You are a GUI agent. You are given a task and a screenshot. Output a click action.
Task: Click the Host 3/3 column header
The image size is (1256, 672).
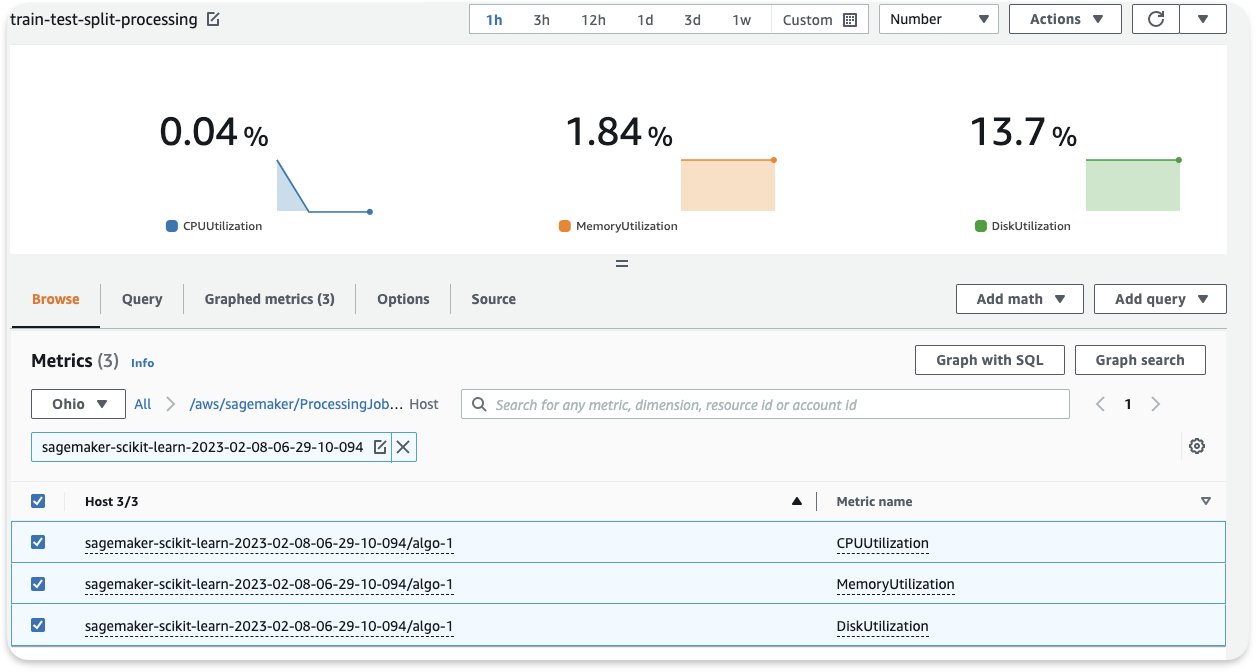coord(110,501)
